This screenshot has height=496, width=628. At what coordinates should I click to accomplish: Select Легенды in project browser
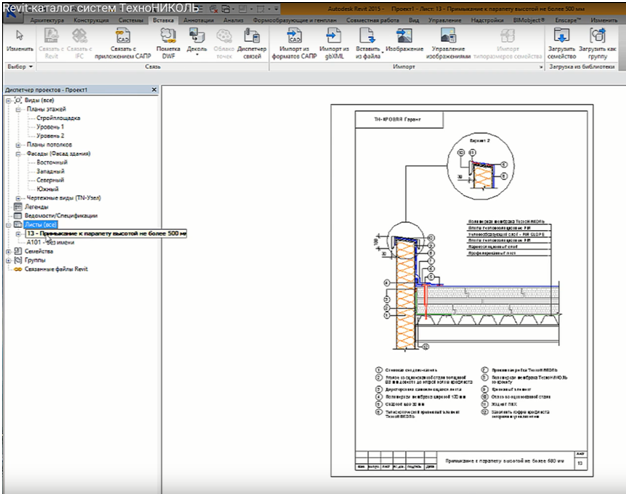36,207
